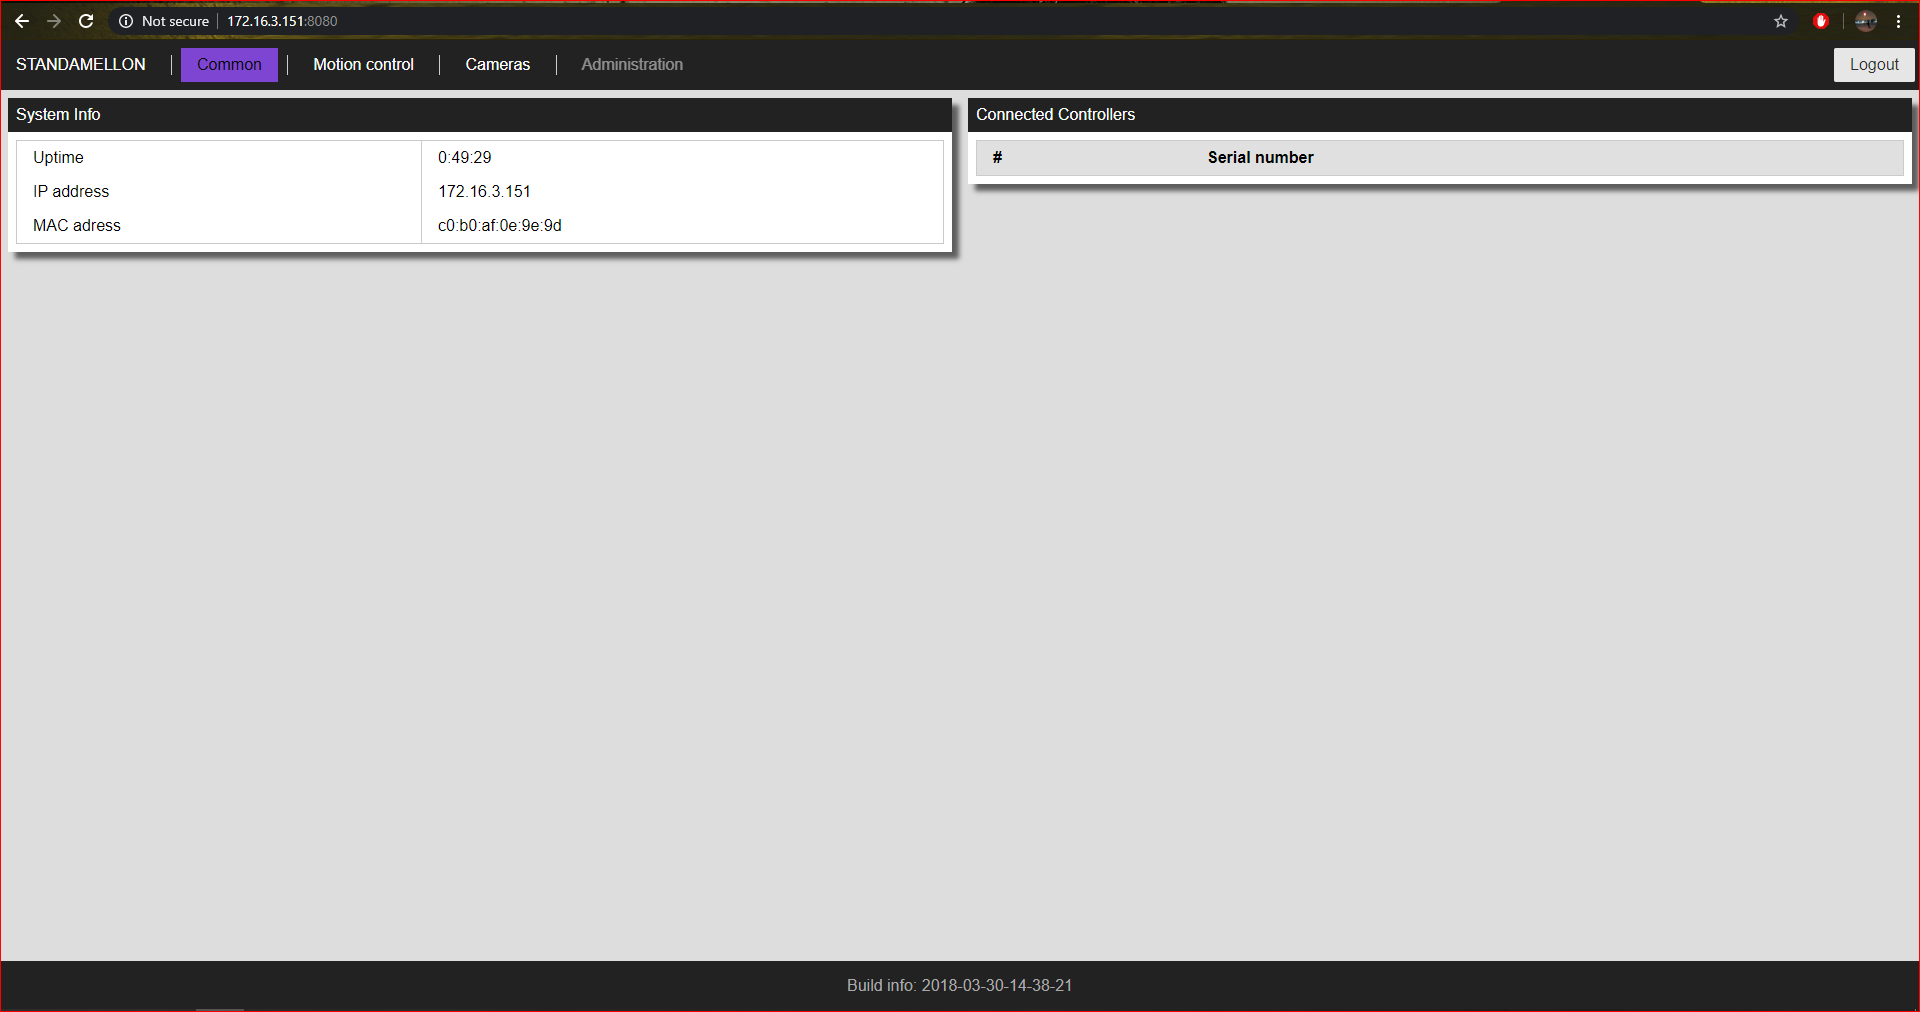Click the red extension icon in toolbar
The image size is (1920, 1012).
pos(1821,21)
